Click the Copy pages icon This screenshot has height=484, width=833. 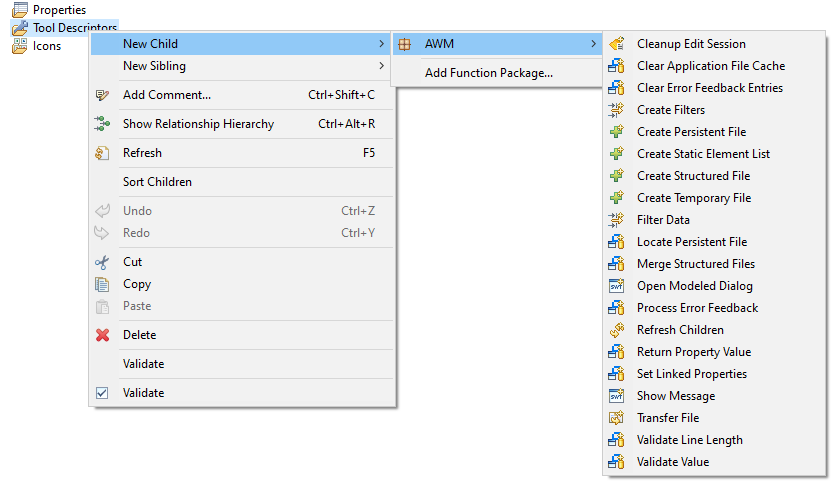102,284
